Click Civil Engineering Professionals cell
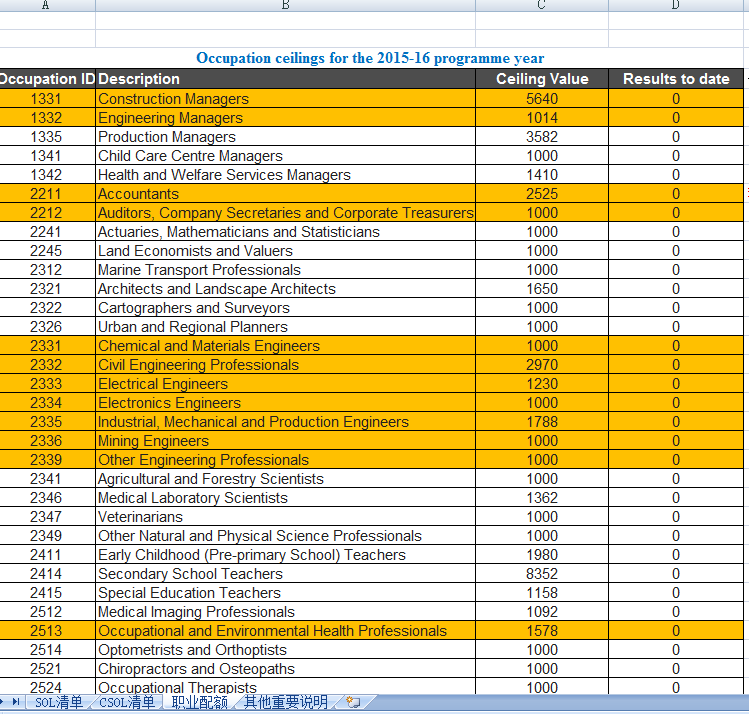 pyautogui.click(x=285, y=365)
